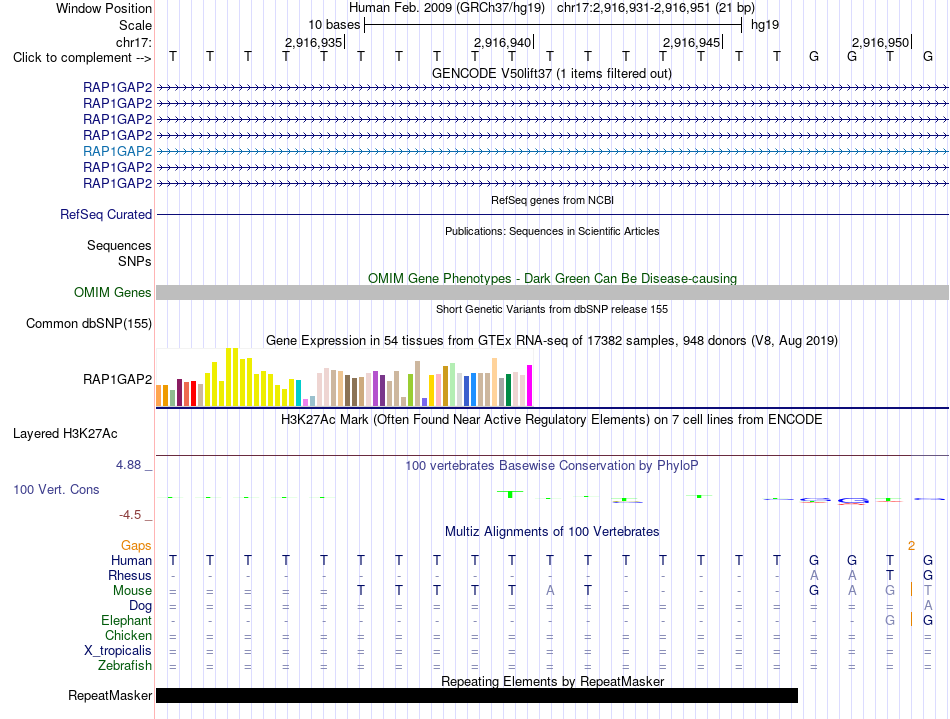
Task: Click the hg19 text beside the scale bar
Action: click(765, 25)
